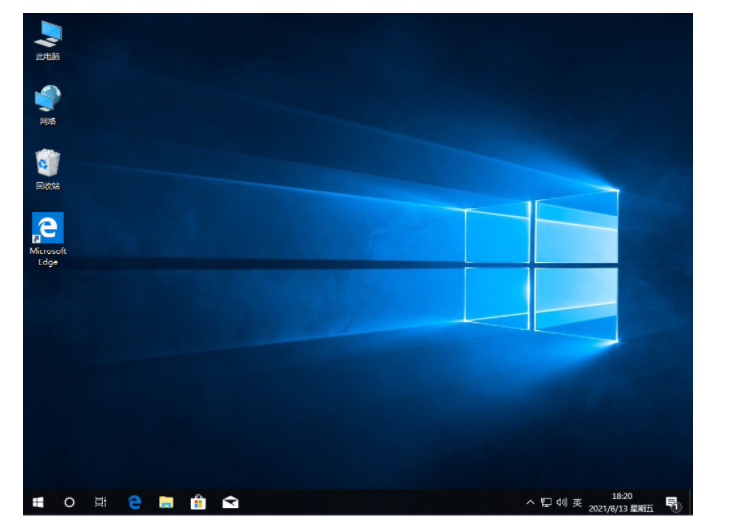Launch Edge from the taskbar
Image resolution: width=736 pixels, height=531 pixels.
[134, 502]
